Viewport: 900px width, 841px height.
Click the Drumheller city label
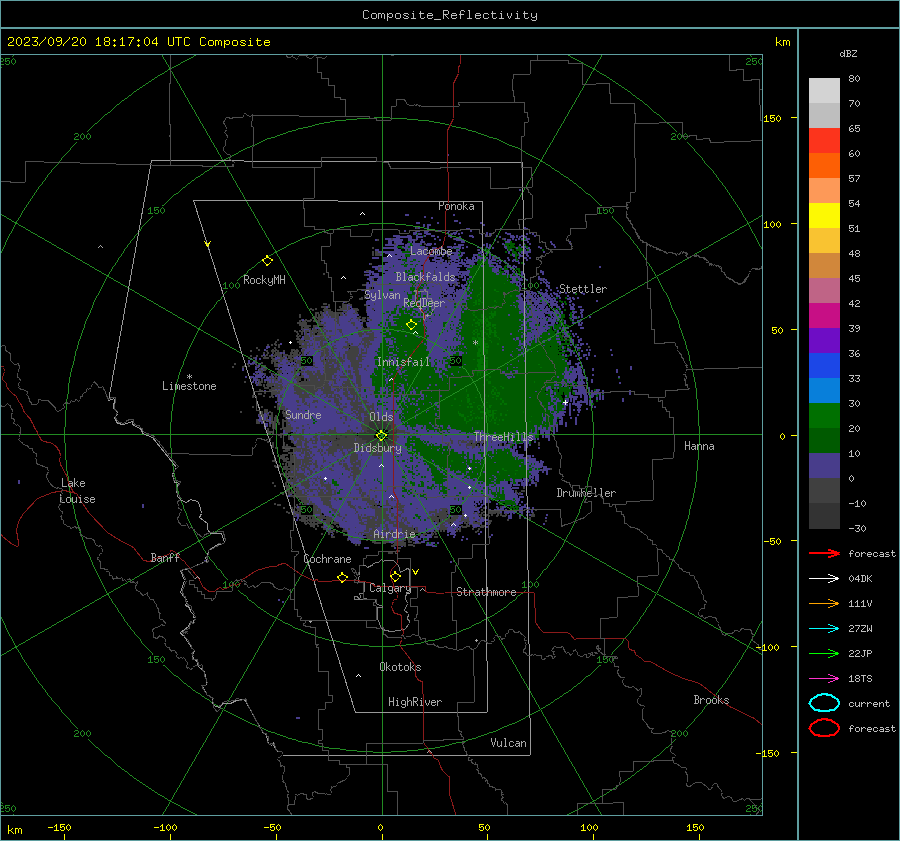(586, 493)
